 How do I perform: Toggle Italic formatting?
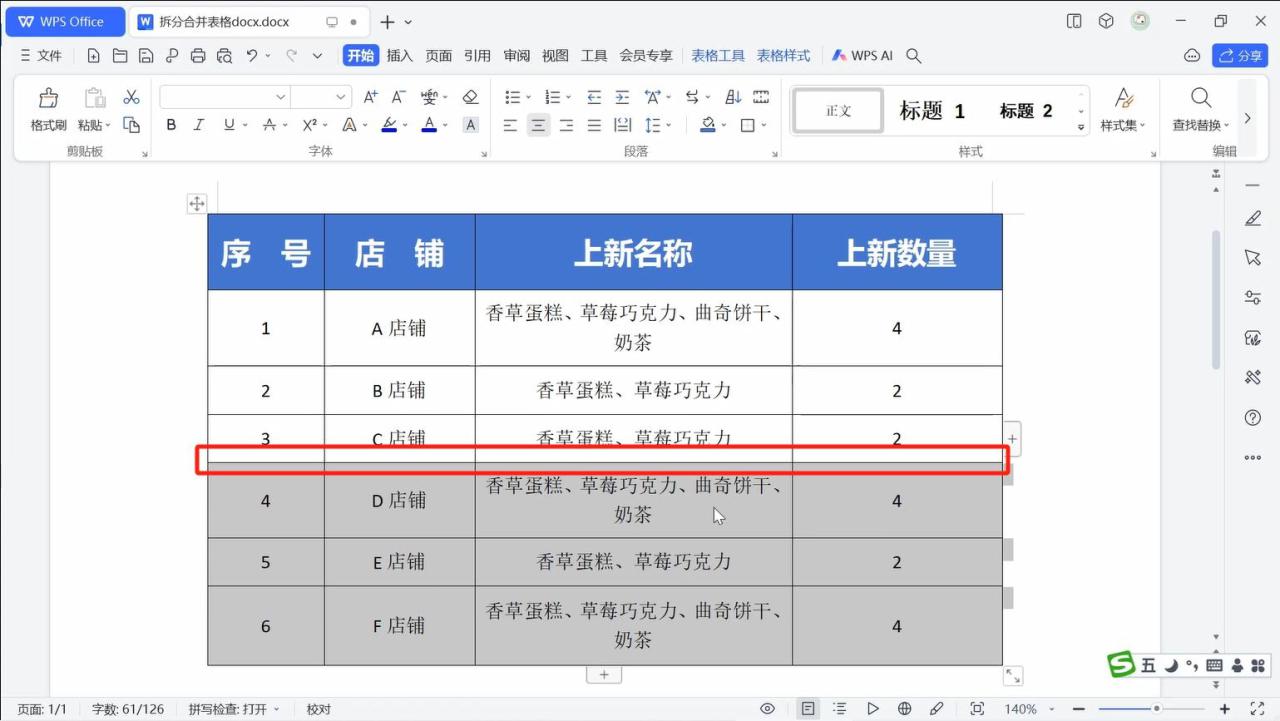click(x=198, y=125)
